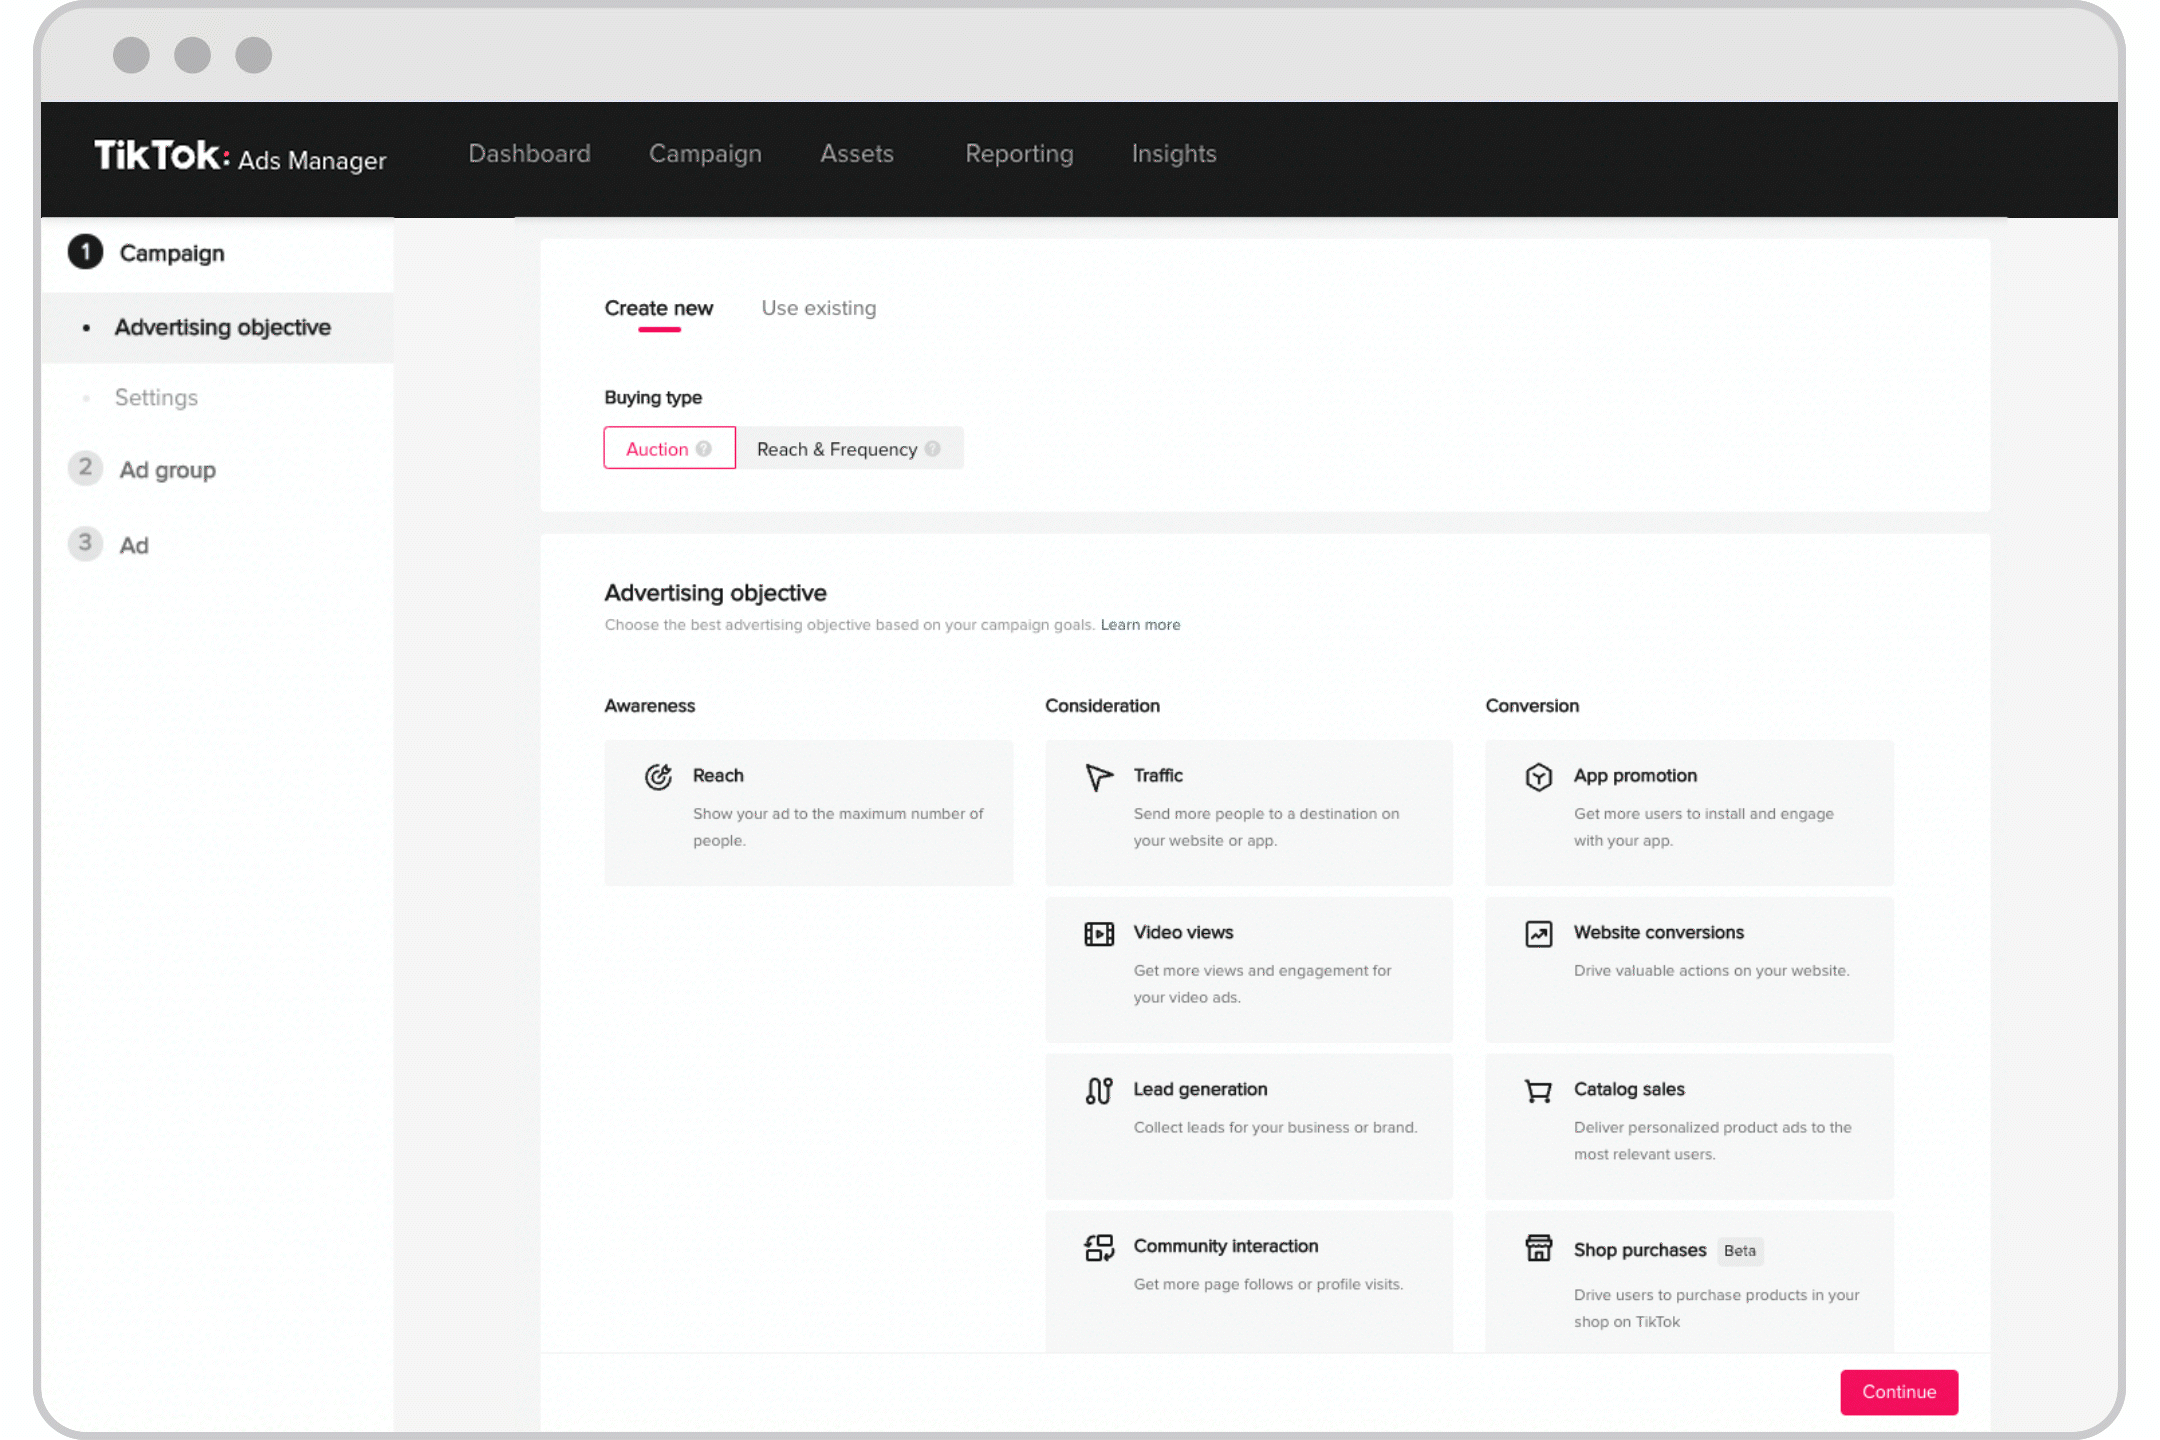Open the Campaign menu item

coord(704,154)
